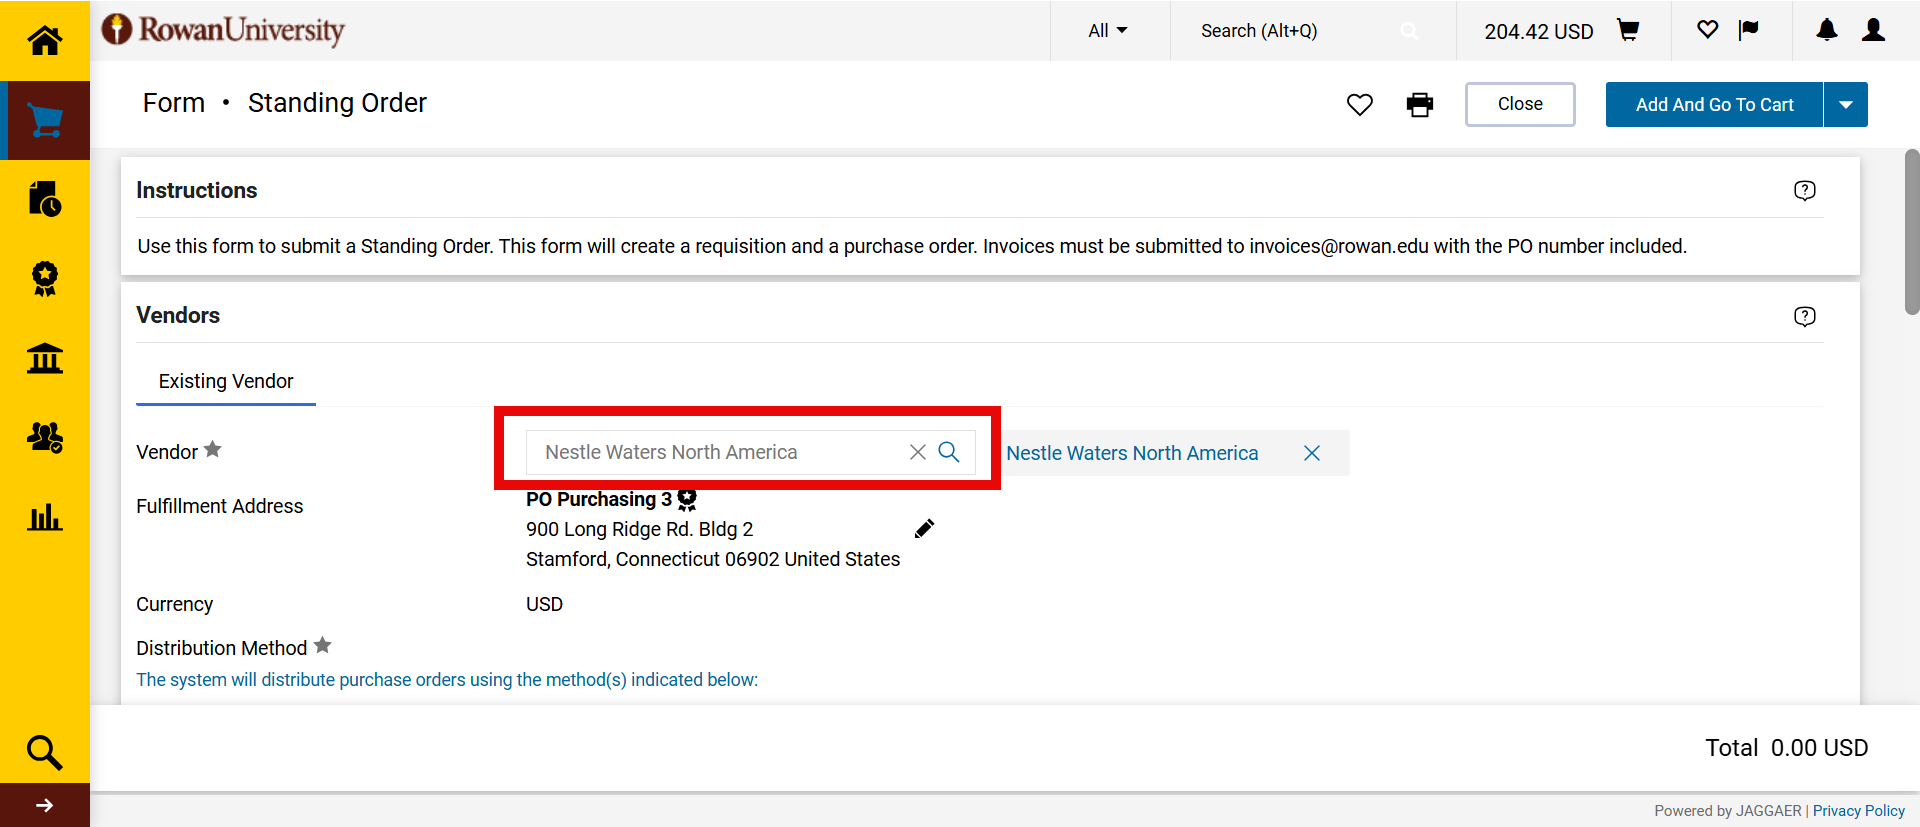Open the Home icon in sidebar
Screen dimensions: 1920x827
45,40
